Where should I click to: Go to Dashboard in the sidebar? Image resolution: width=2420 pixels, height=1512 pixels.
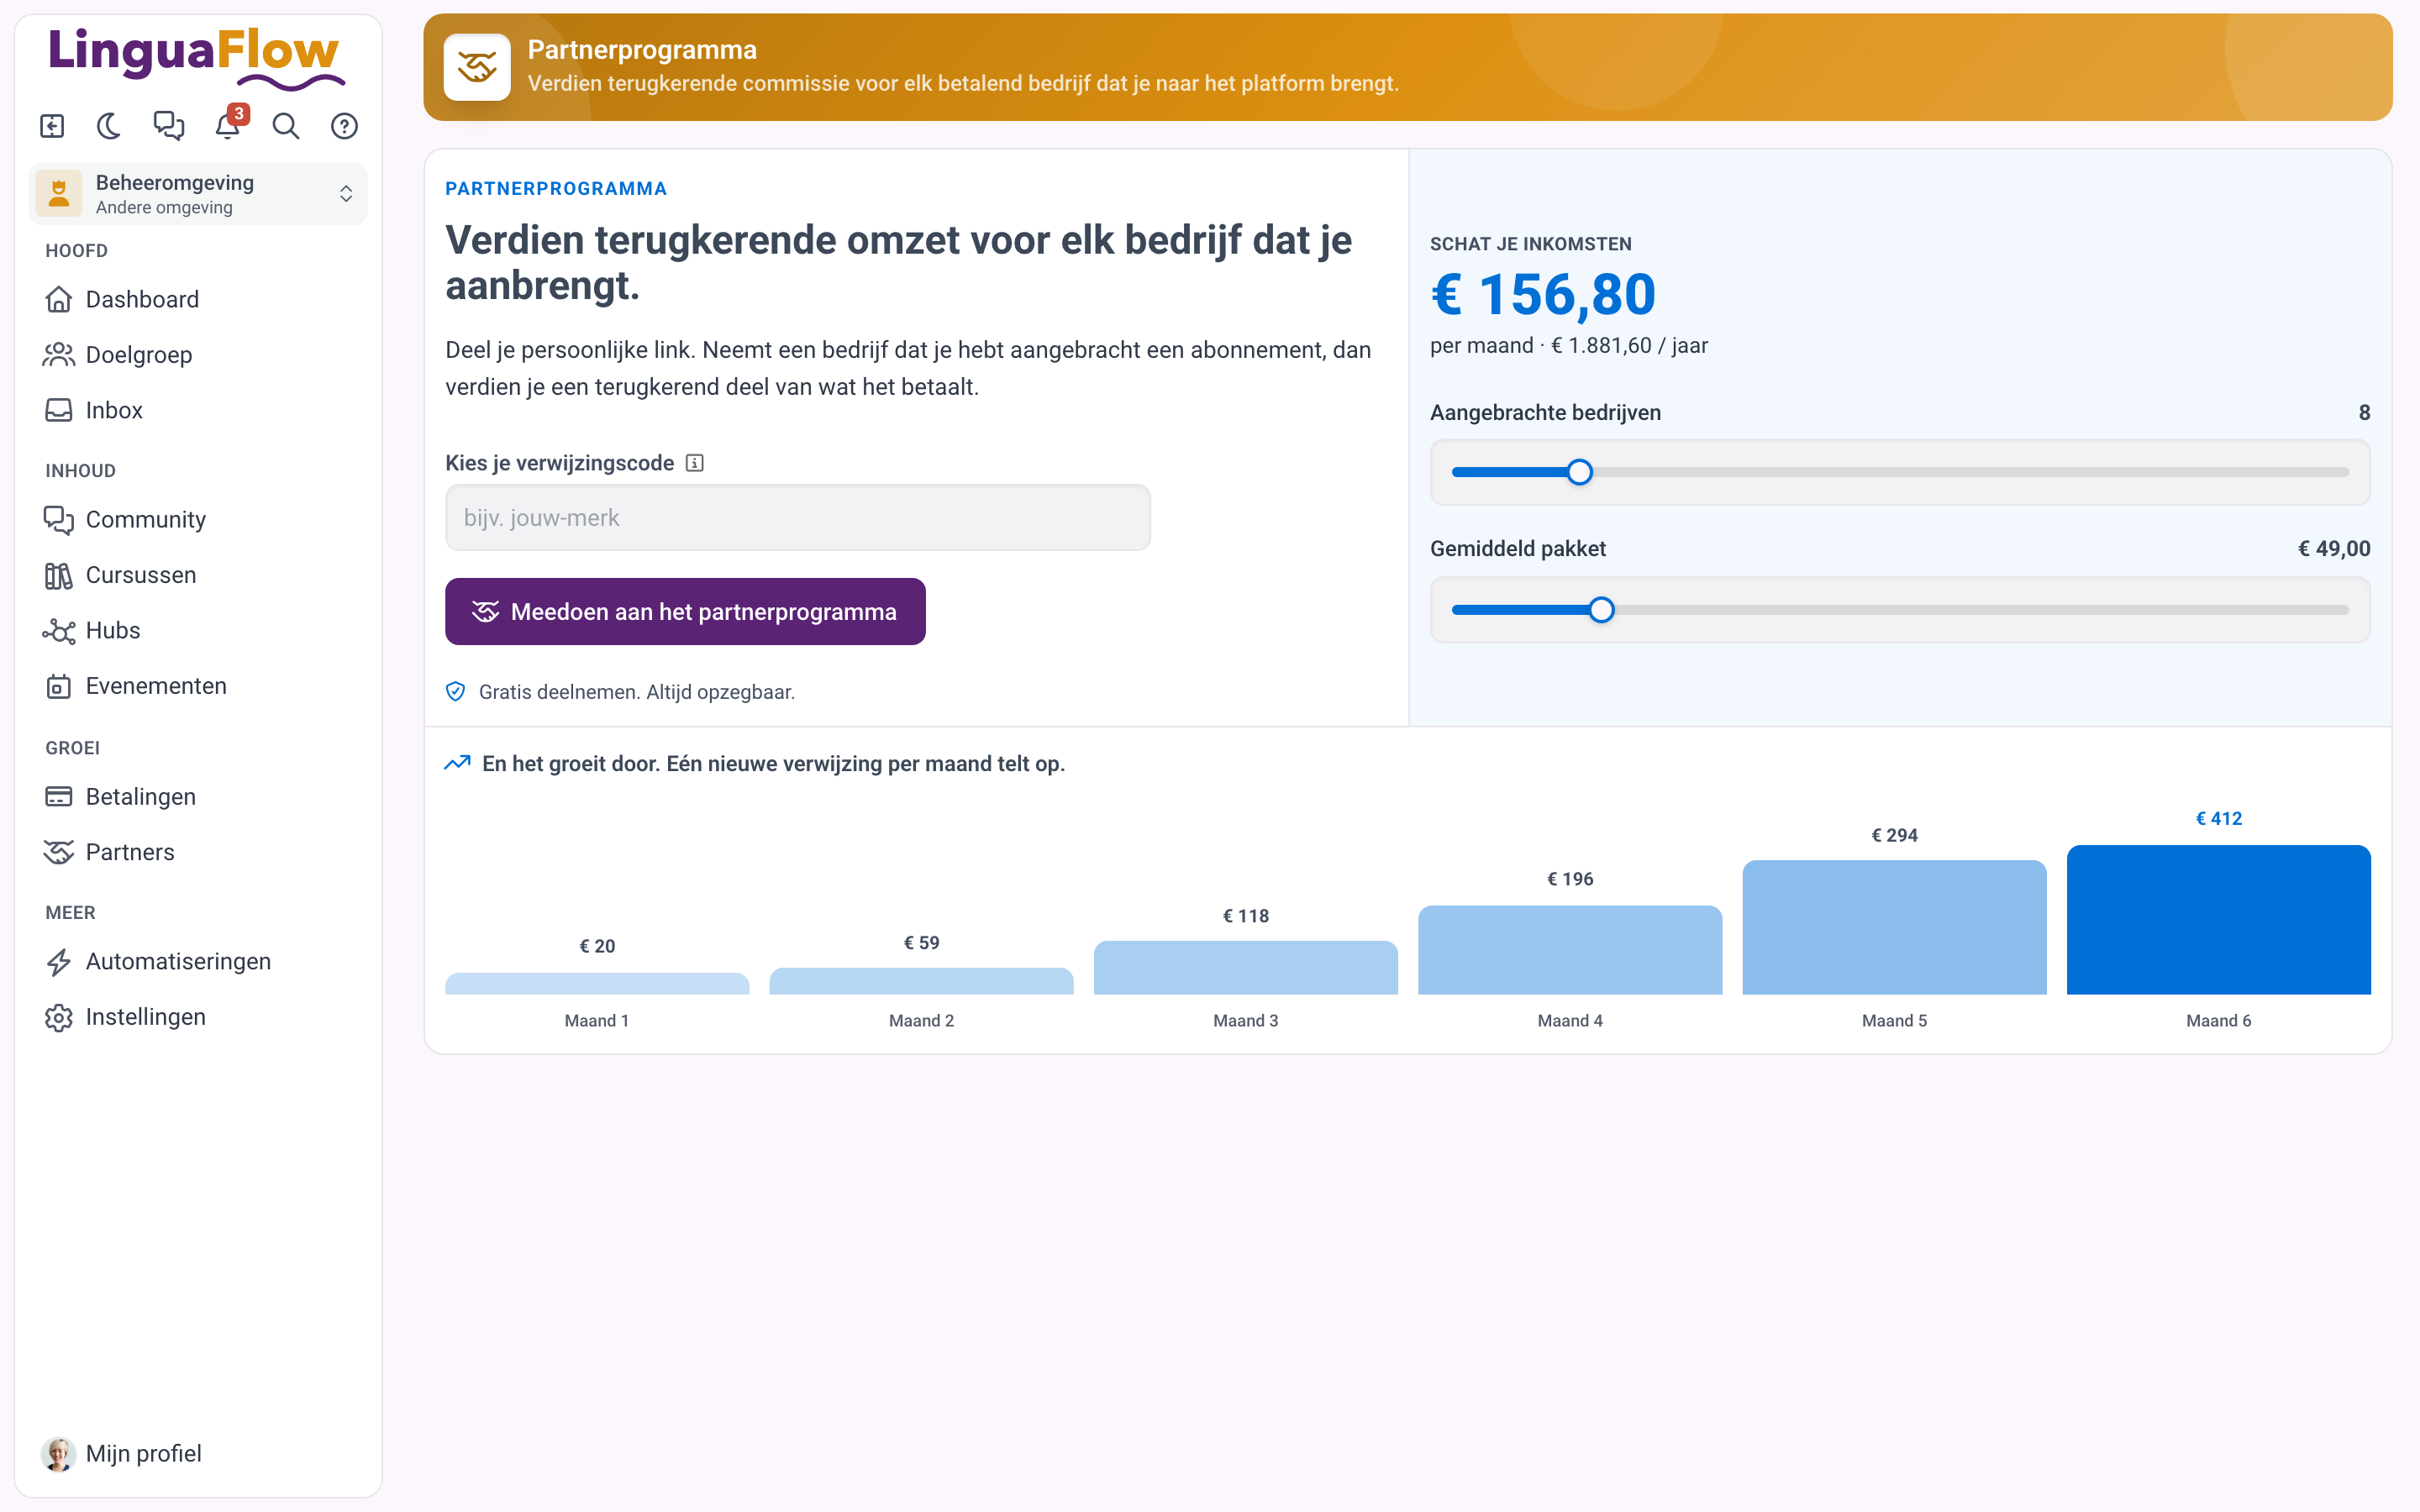point(198,299)
